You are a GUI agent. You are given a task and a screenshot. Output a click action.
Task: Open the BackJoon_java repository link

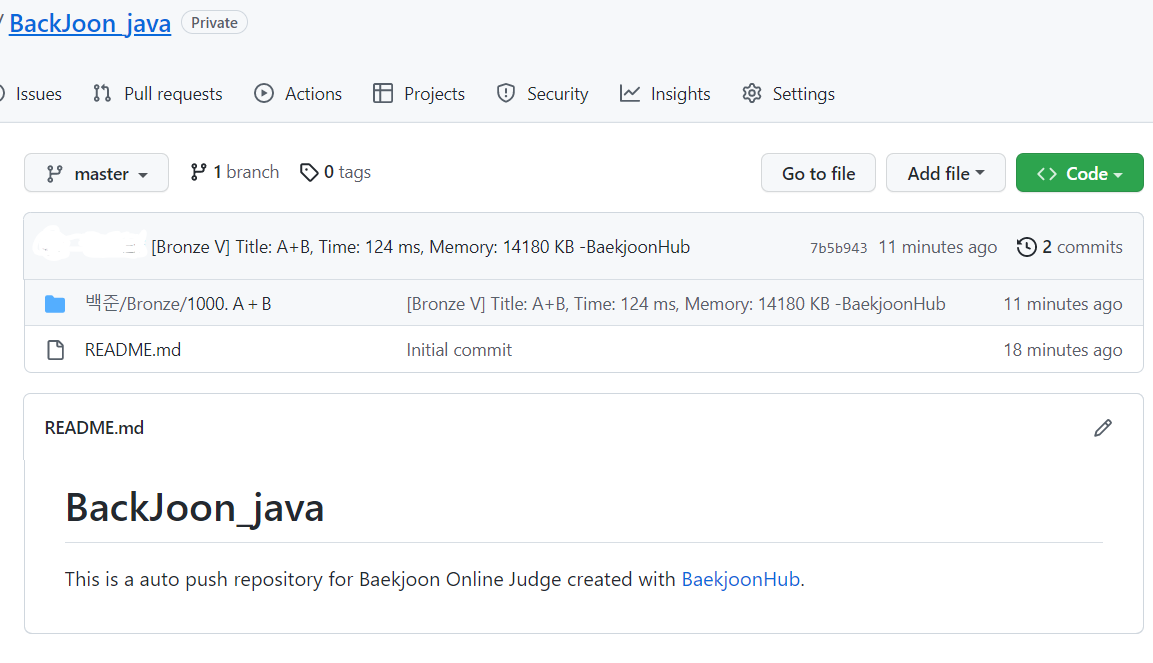click(x=90, y=23)
